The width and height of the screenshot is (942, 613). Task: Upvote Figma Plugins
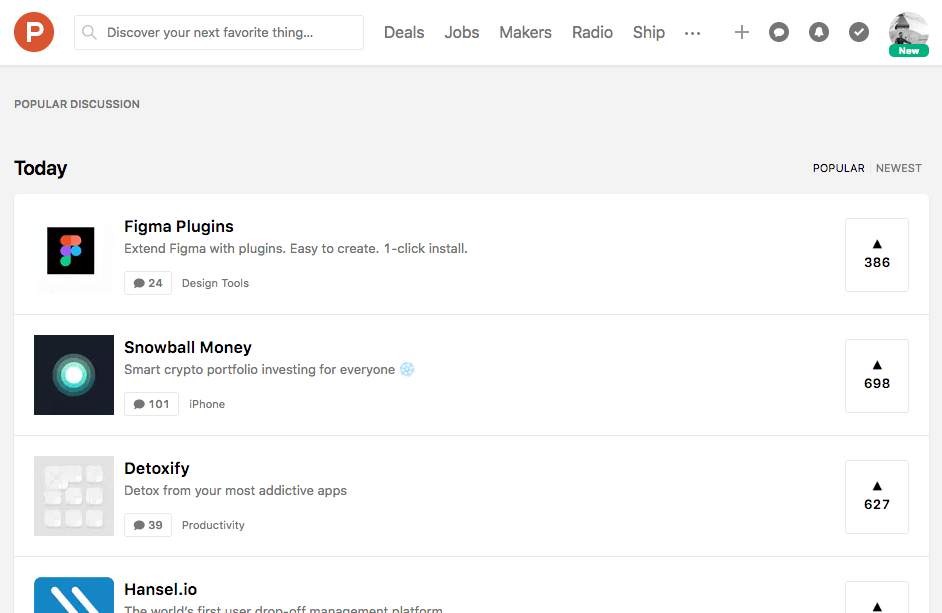coord(876,253)
